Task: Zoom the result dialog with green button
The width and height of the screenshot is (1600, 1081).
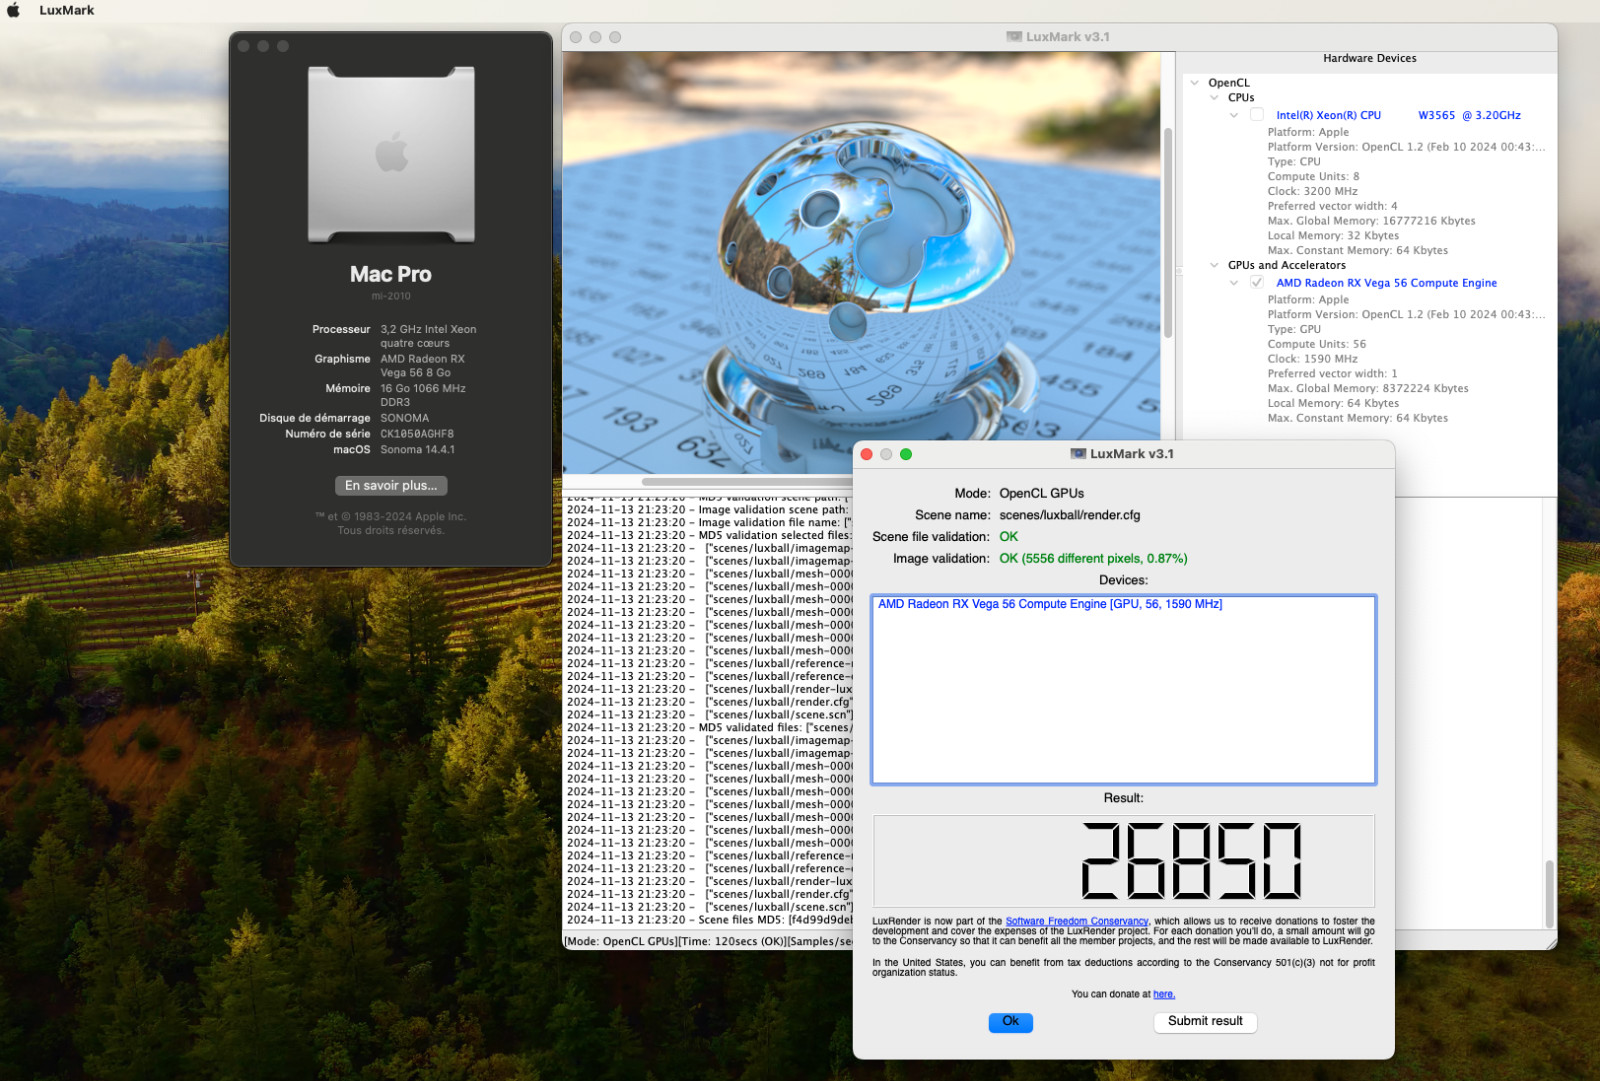Action: 906,454
